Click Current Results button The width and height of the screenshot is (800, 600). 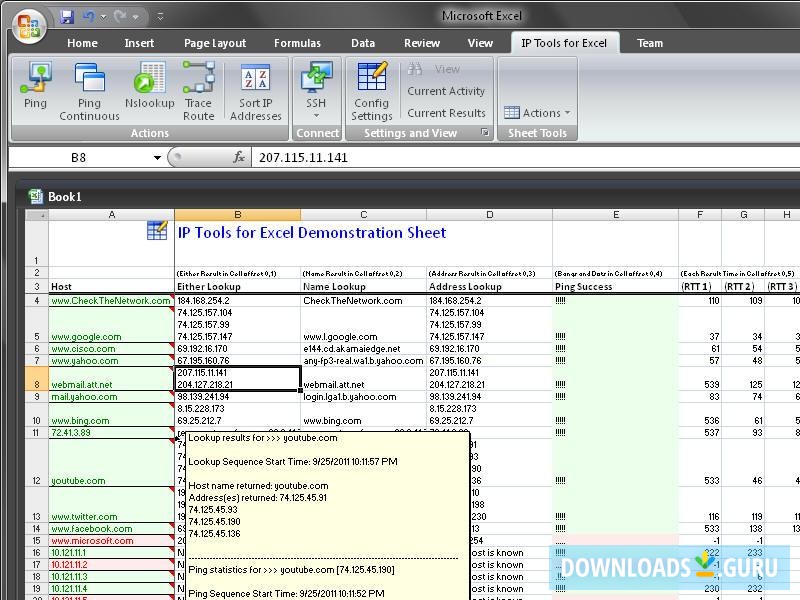(446, 113)
